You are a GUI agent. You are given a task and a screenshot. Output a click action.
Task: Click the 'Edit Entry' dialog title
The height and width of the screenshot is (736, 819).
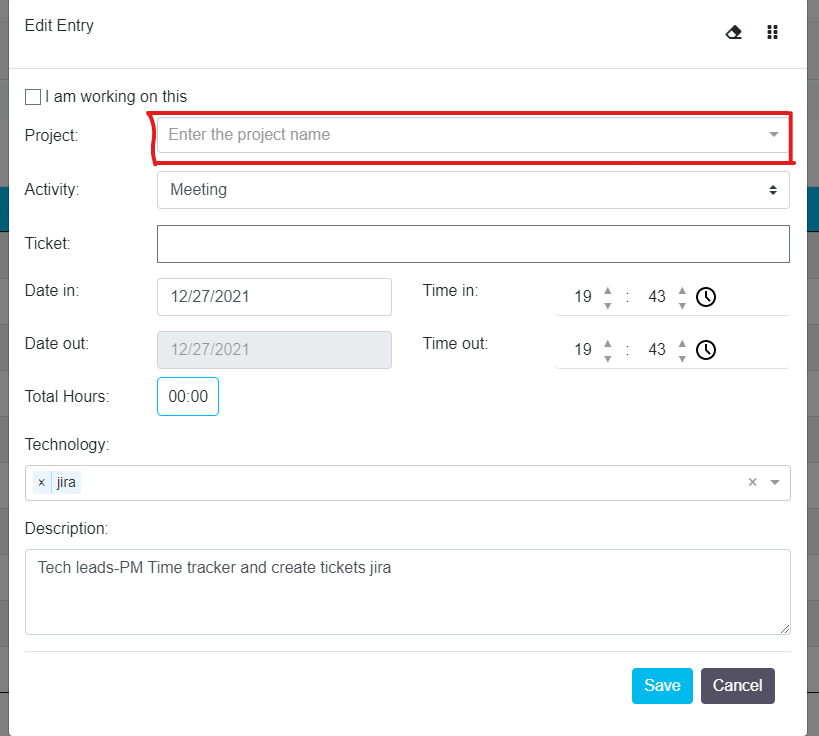tap(59, 26)
